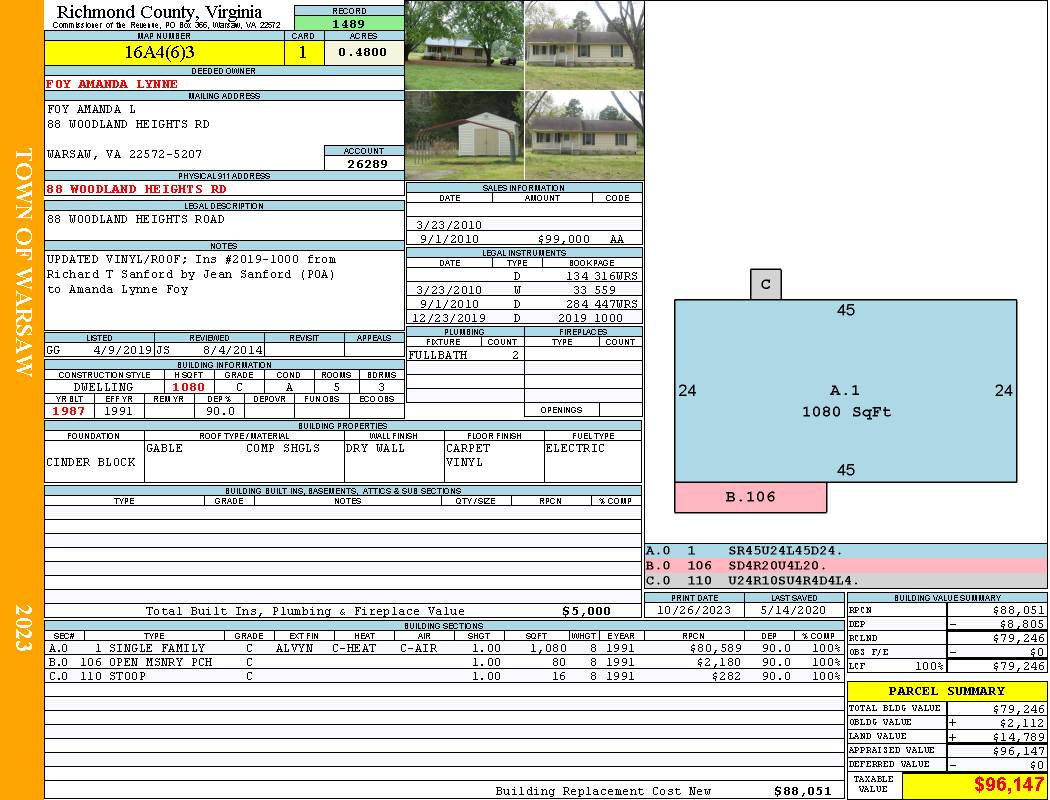
Task: Click the red year built 1987 value
Action: [70, 411]
